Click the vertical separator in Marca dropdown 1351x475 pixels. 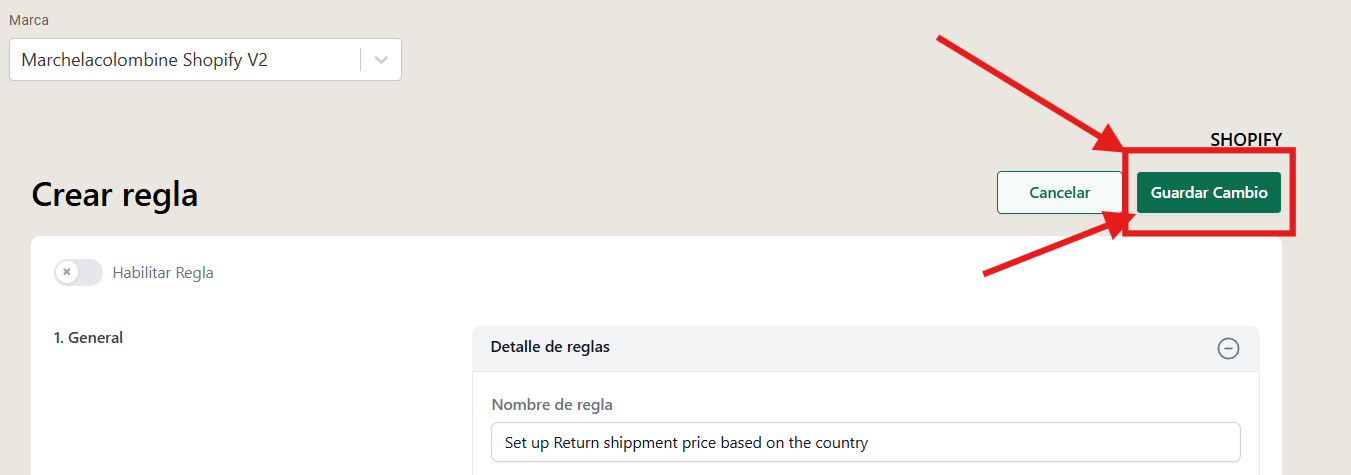pyautogui.click(x=360, y=60)
